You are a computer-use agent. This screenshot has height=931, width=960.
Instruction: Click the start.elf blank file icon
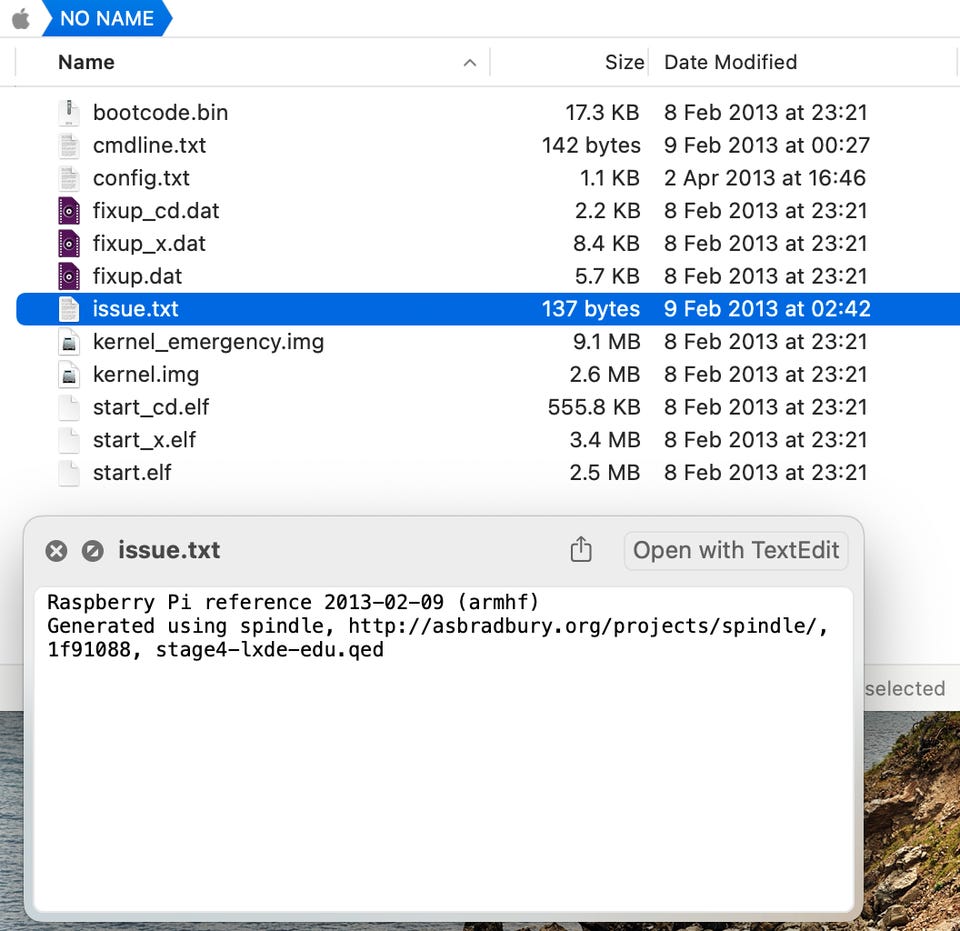(x=69, y=473)
